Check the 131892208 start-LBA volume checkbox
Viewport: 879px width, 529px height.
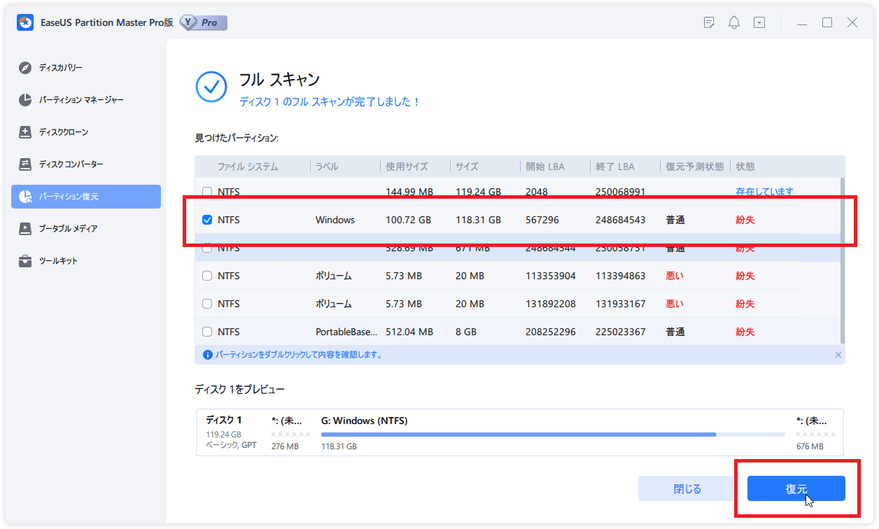click(207, 304)
